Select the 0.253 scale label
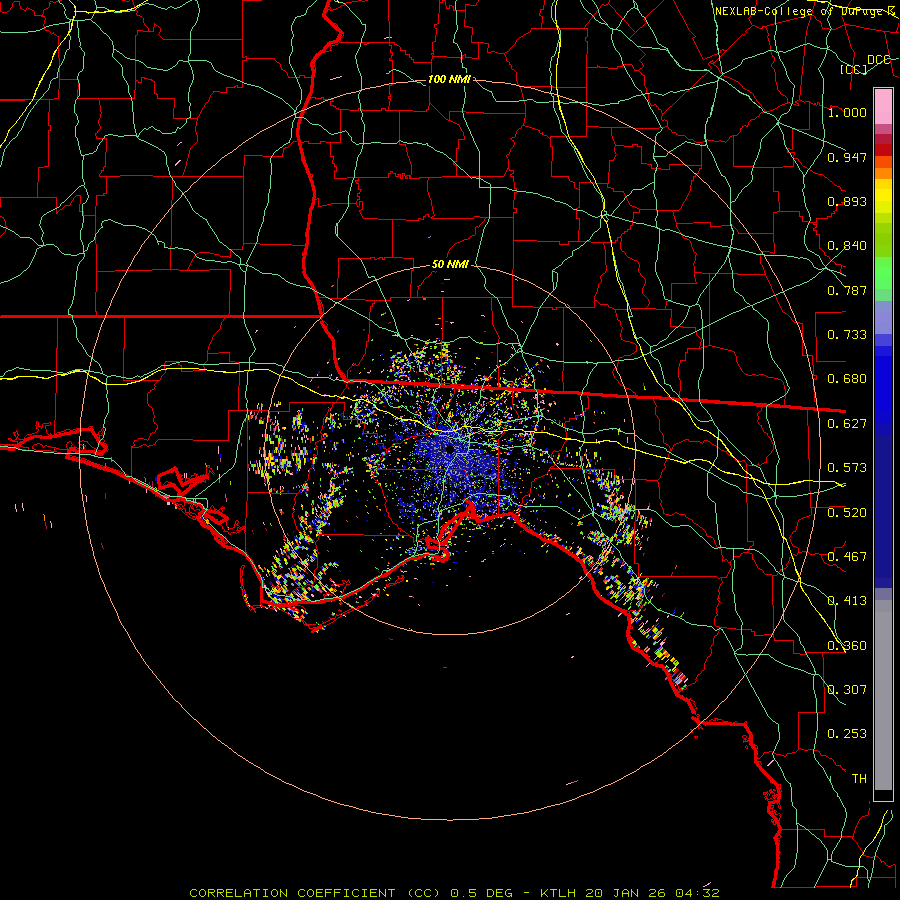The image size is (900, 900). click(x=847, y=734)
